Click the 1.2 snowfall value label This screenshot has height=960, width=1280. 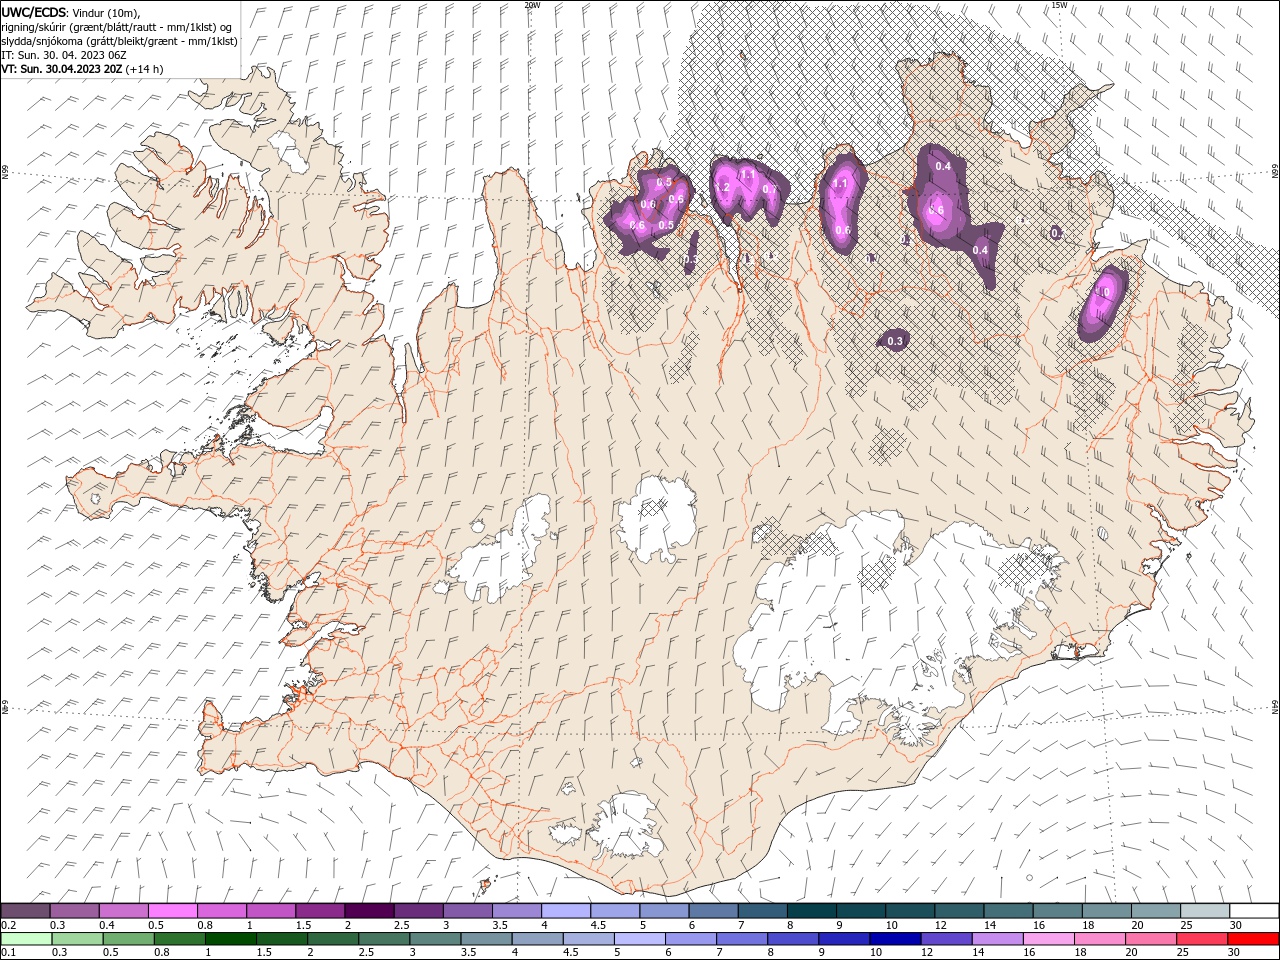coord(721,188)
